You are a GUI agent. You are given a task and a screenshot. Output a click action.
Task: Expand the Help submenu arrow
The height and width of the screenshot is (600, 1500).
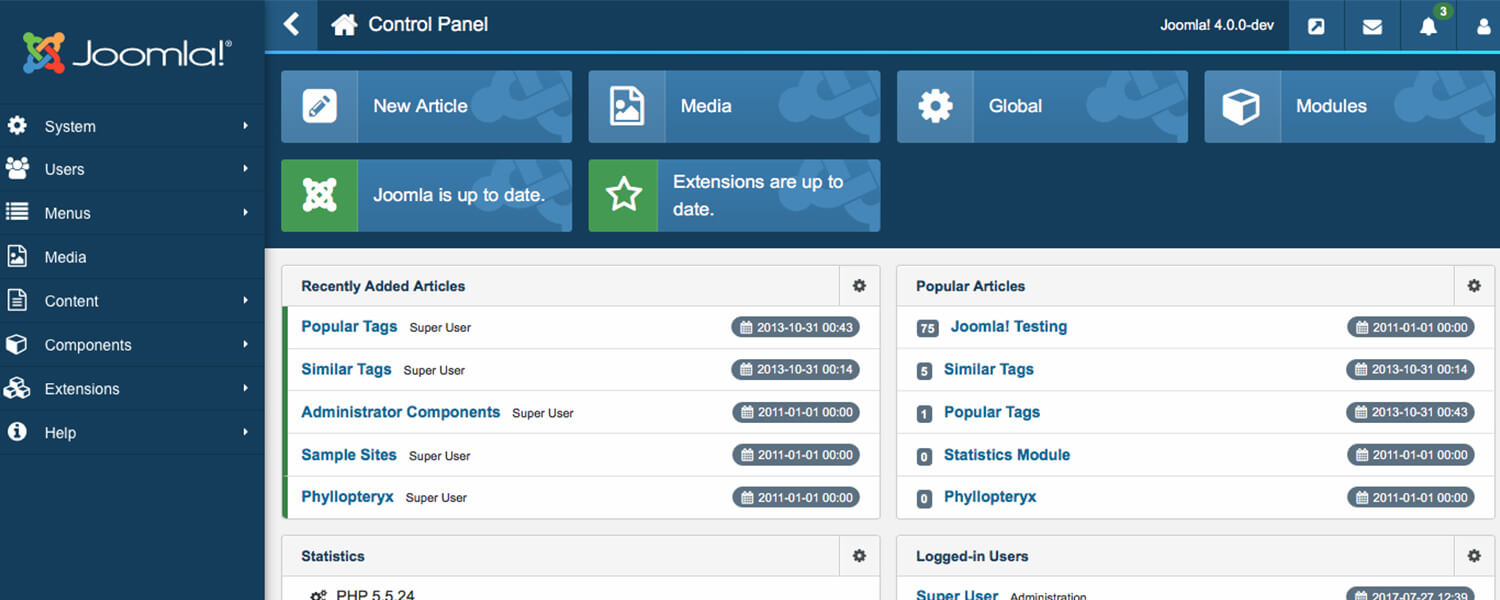click(245, 432)
